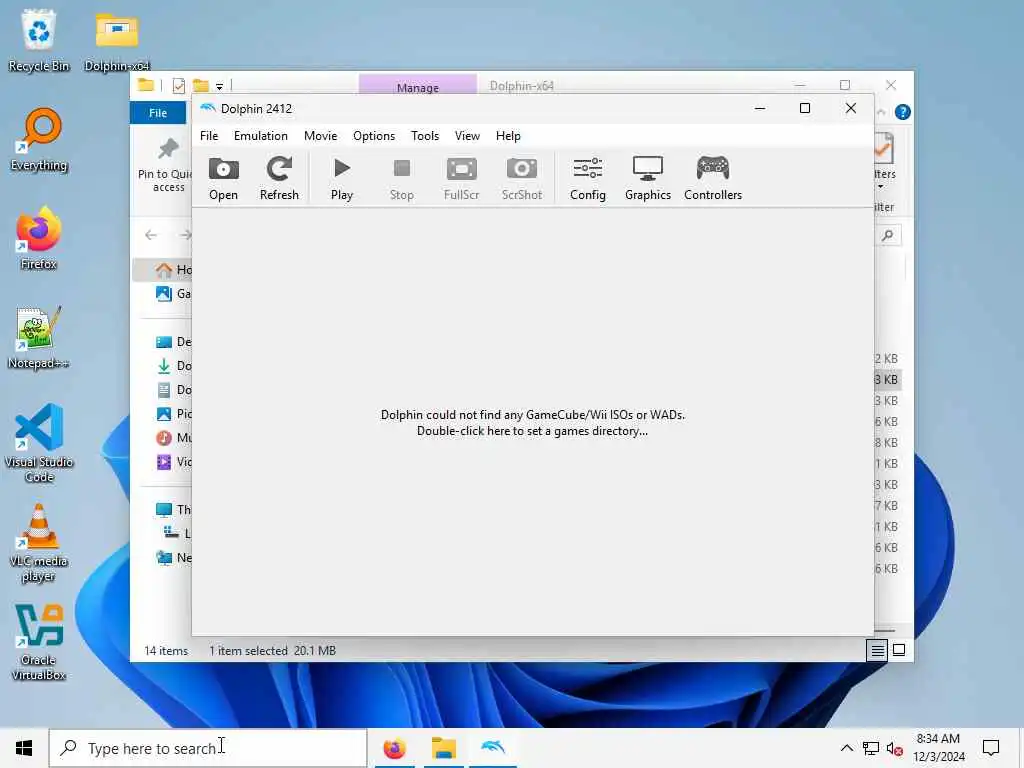This screenshot has width=1024, height=768.
Task: Select Downloads in Explorer sidebar
Action: pyautogui.click(x=172, y=366)
